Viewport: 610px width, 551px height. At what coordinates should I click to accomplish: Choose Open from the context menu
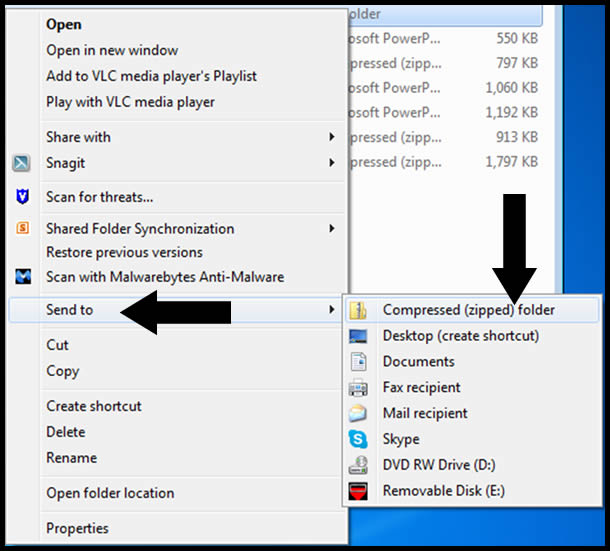(64, 25)
